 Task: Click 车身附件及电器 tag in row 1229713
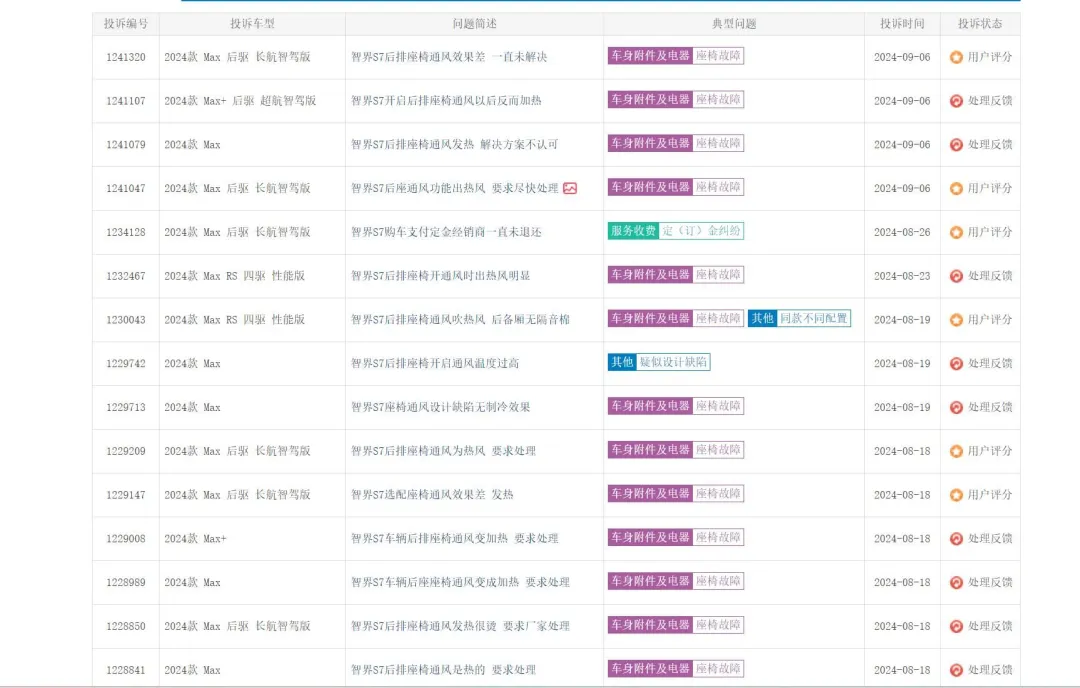click(x=650, y=406)
